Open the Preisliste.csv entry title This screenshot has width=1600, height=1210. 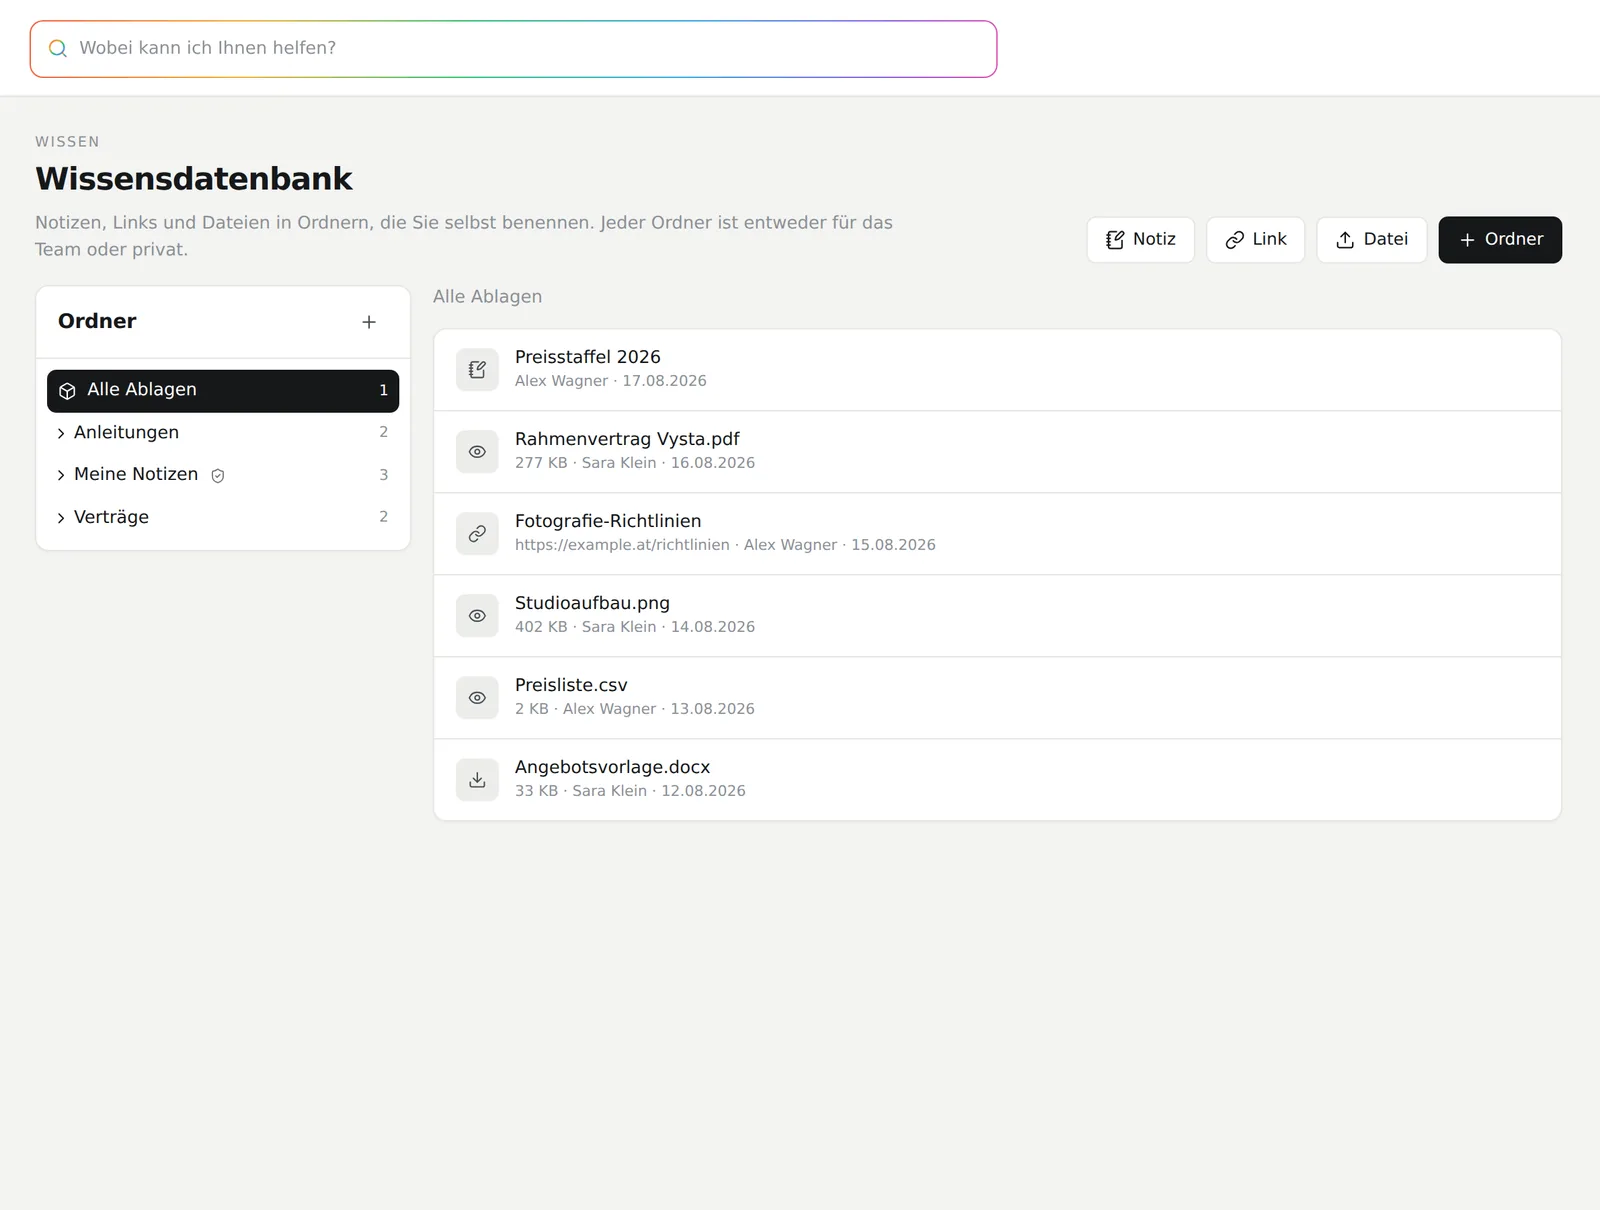[x=571, y=685]
